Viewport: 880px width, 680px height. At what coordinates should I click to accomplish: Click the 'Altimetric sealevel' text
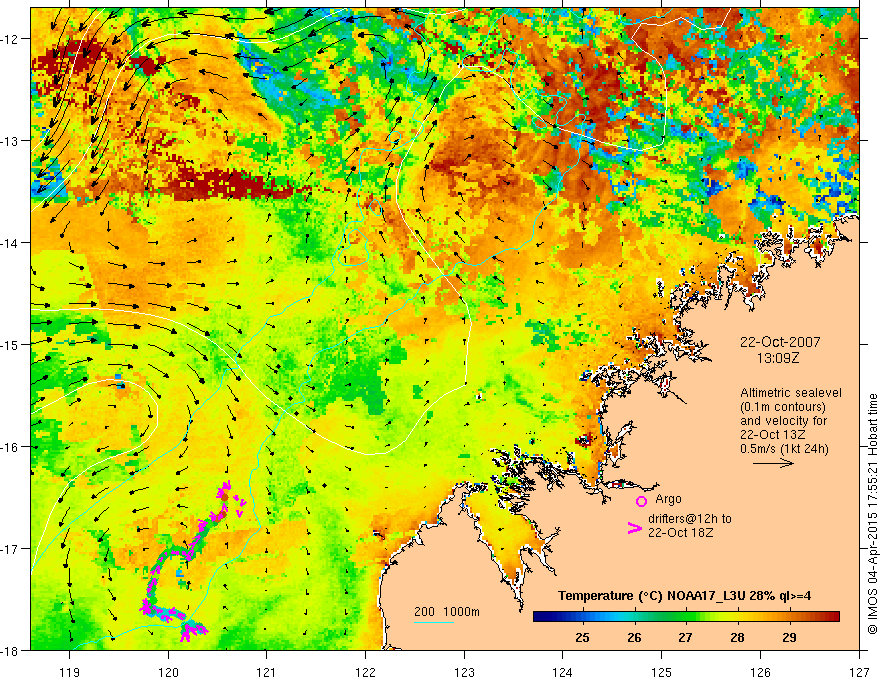pos(791,393)
